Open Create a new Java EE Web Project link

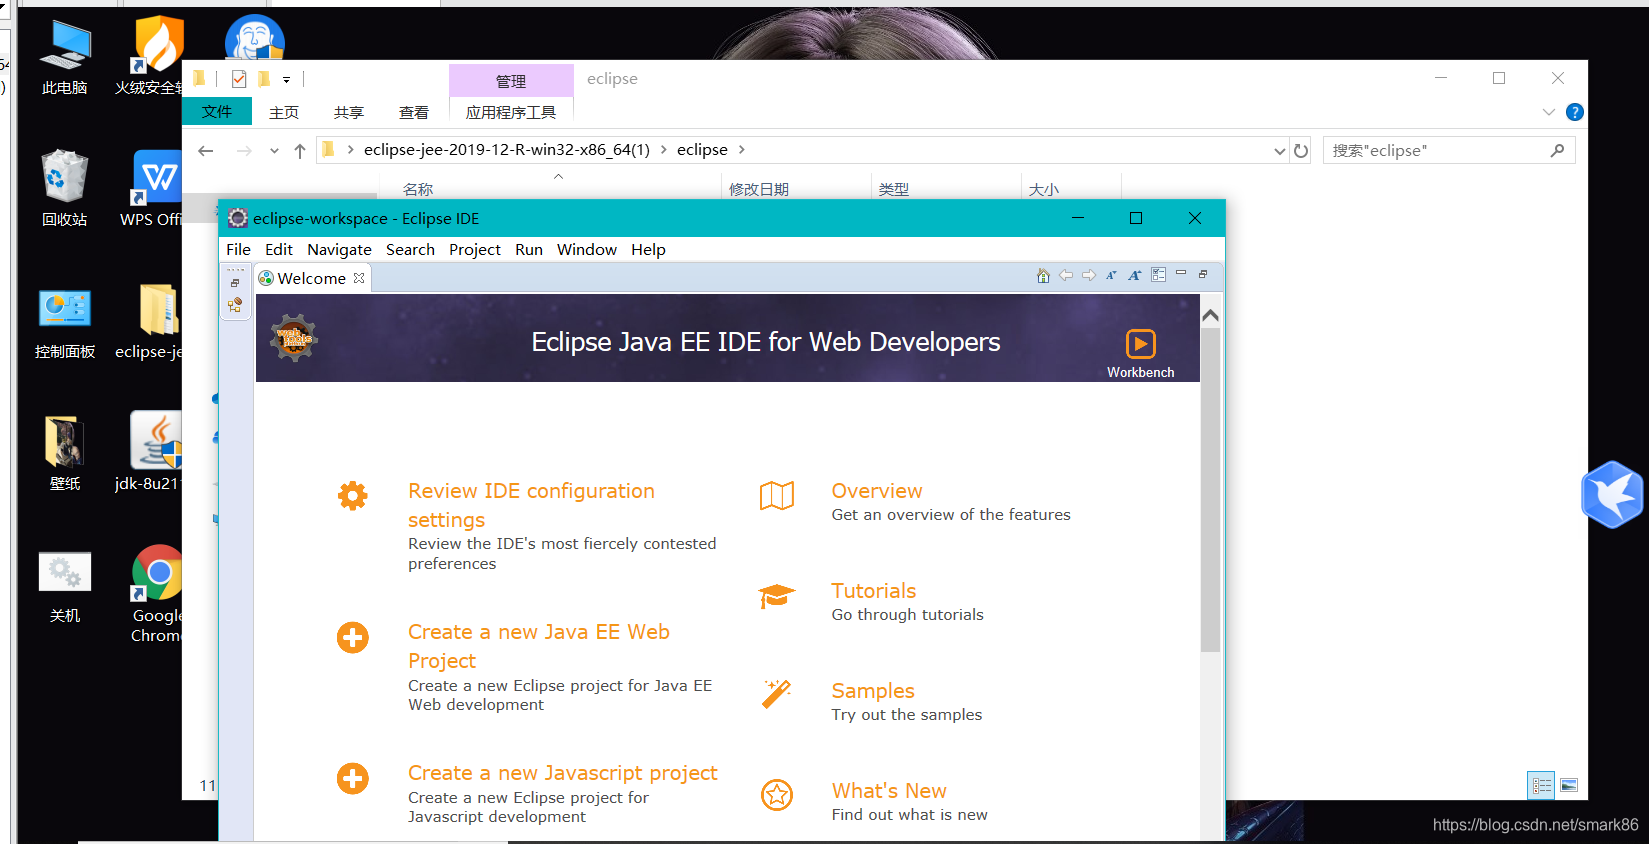point(539,646)
